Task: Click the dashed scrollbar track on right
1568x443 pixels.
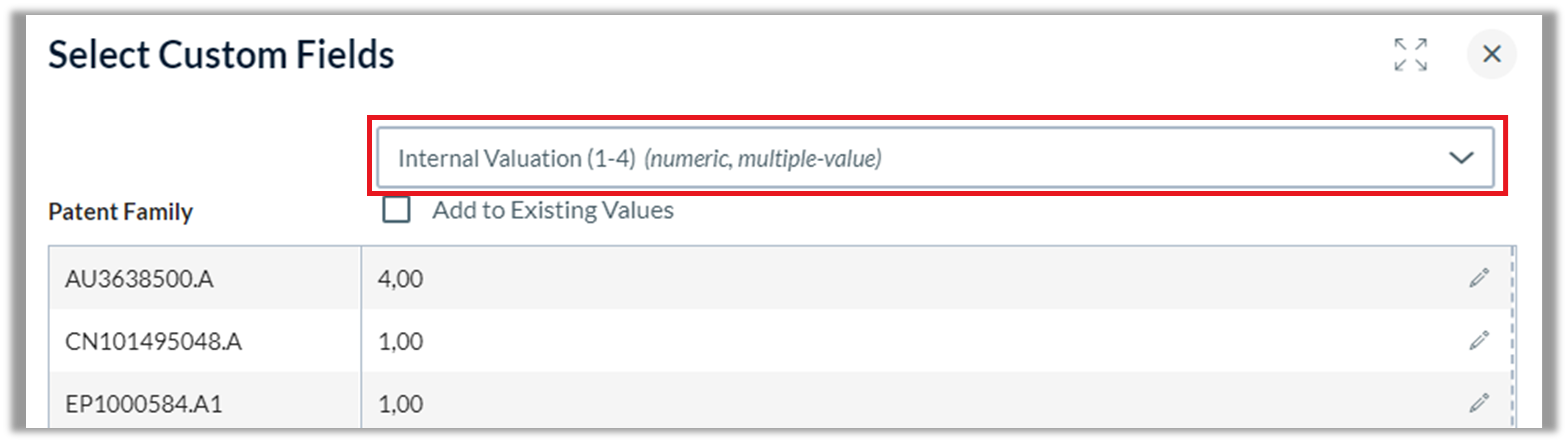Action: (x=1513, y=338)
